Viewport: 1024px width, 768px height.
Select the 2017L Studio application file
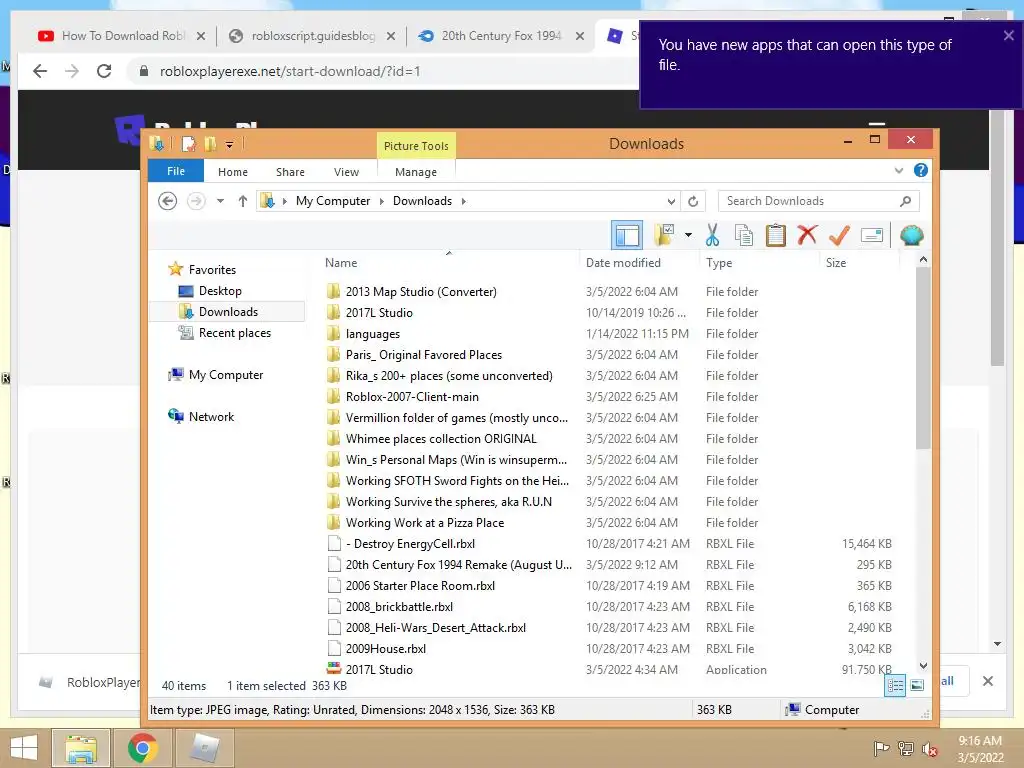609,670
